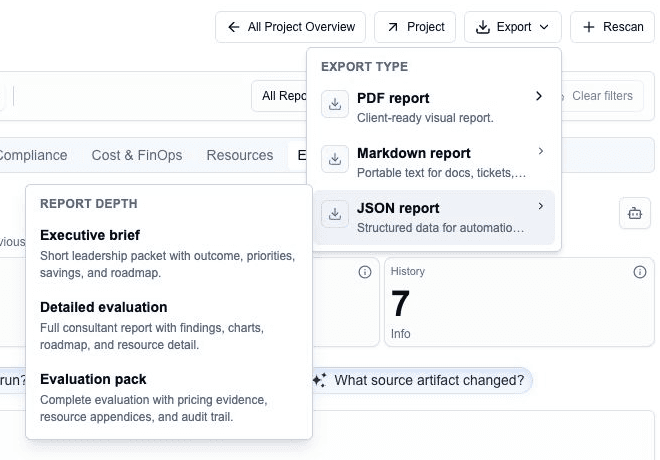660x460 pixels.
Task: Click the chevron on the Export button
Action: coord(544,27)
